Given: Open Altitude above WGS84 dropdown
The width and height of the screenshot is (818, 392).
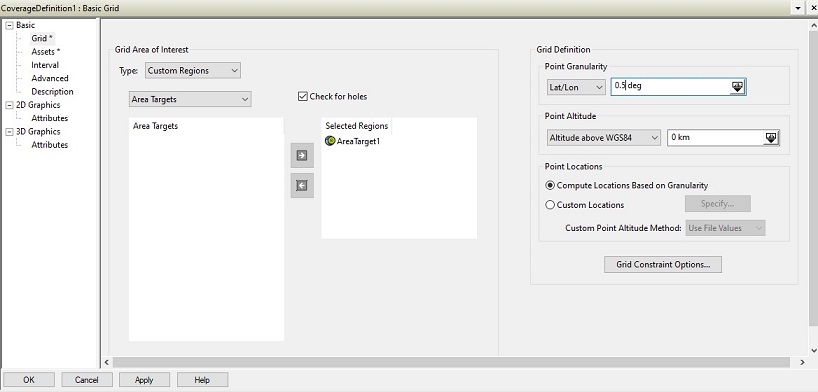Looking at the screenshot, I should pos(604,138).
